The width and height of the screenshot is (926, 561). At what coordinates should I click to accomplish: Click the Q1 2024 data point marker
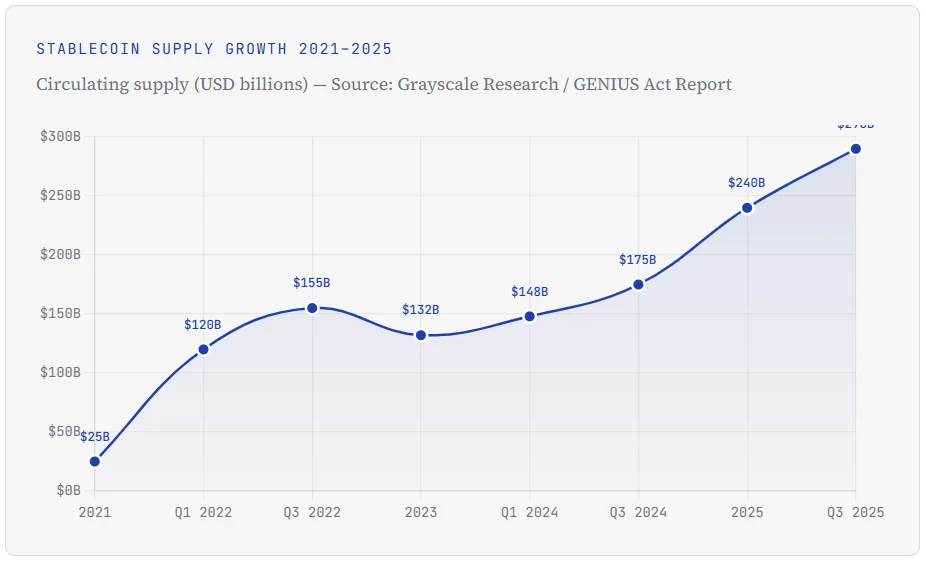click(530, 316)
